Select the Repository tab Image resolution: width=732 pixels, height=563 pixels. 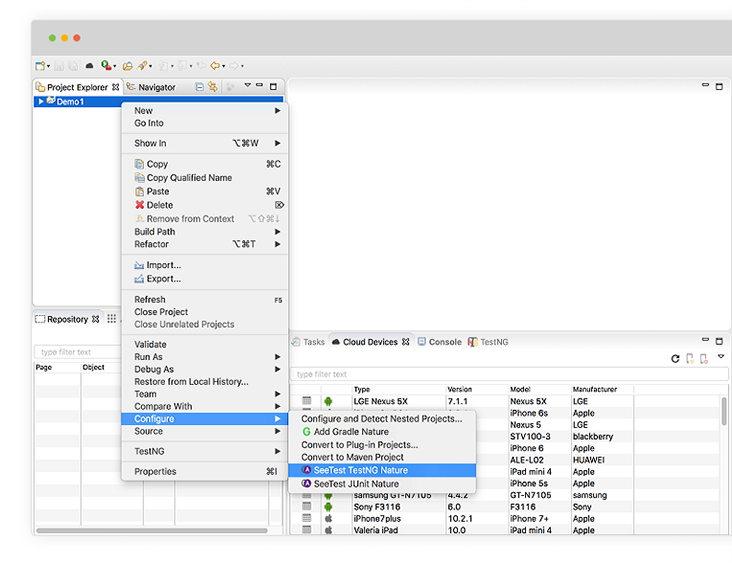tap(67, 319)
